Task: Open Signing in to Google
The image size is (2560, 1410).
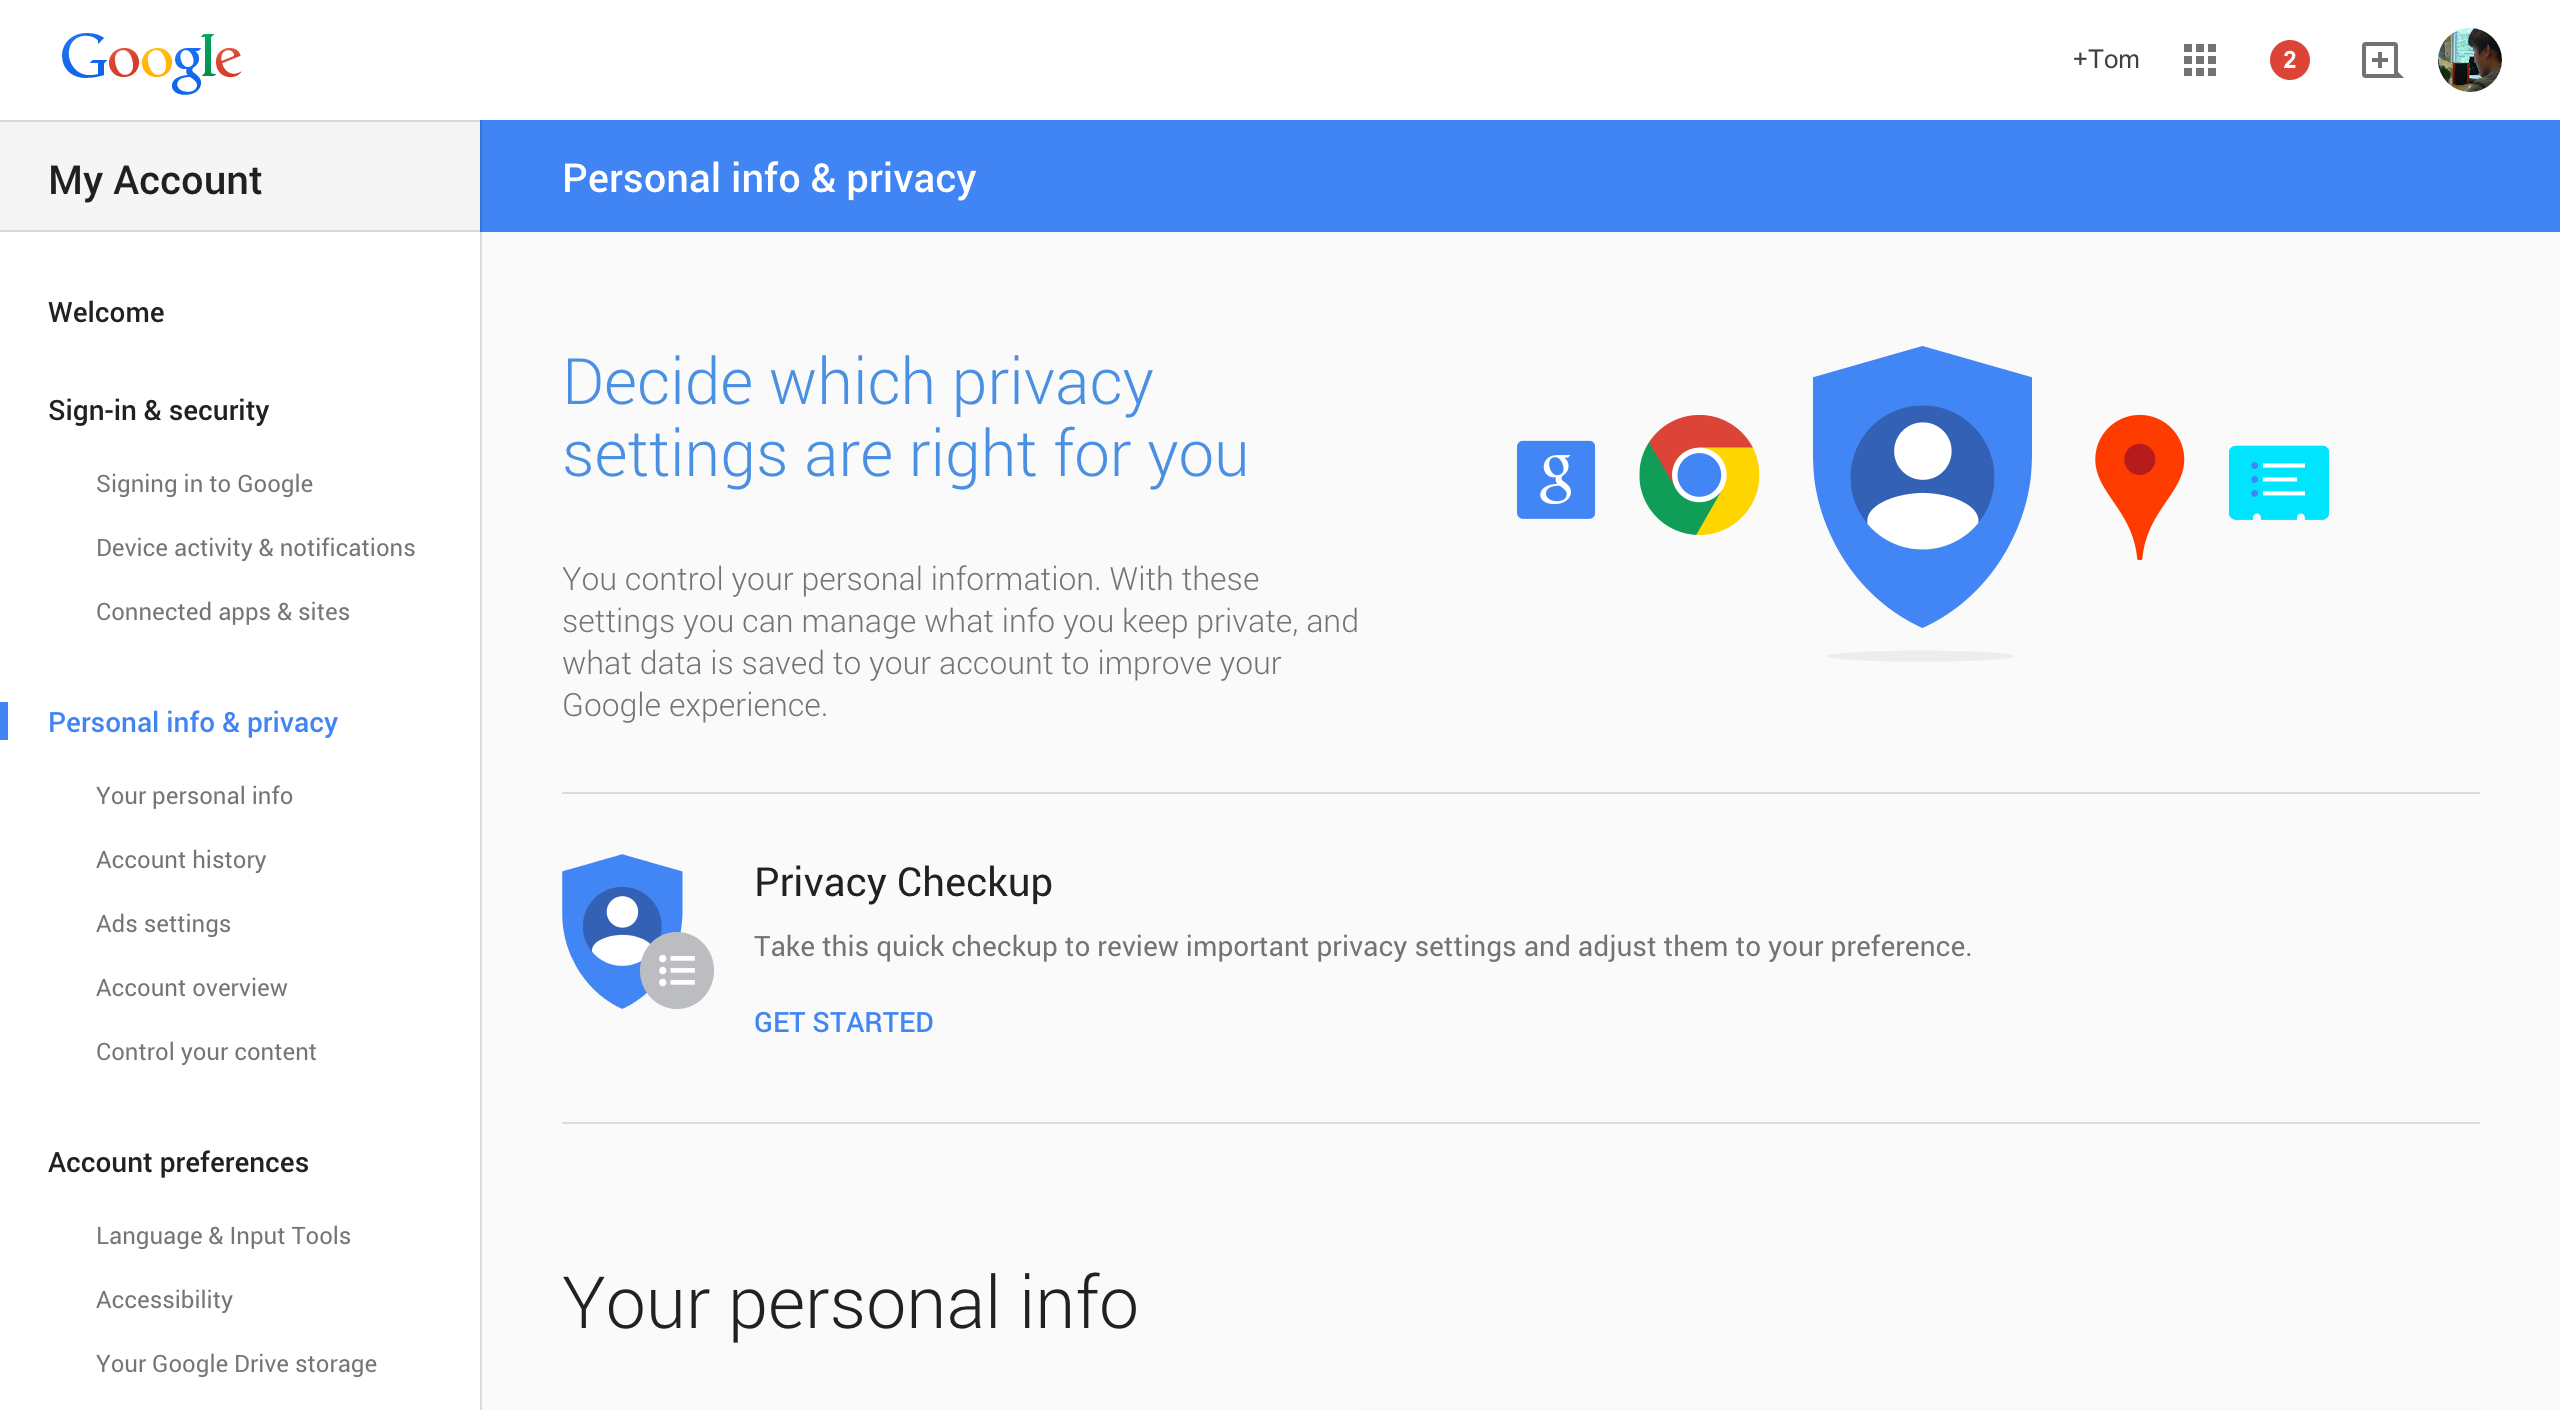Action: tap(204, 484)
